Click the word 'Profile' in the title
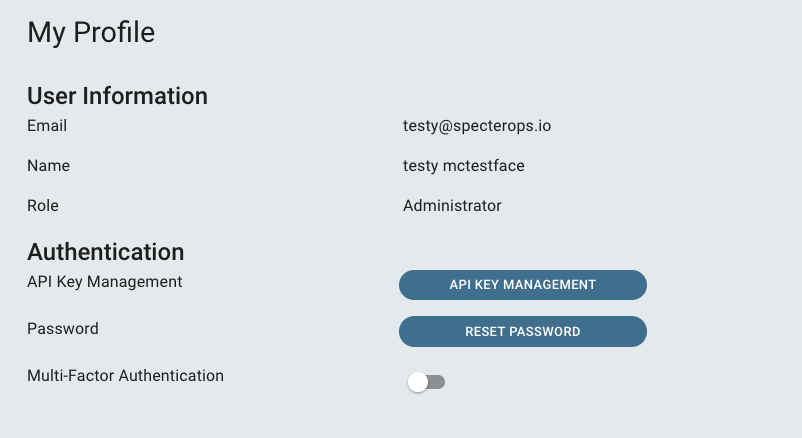802x438 pixels. pos(114,32)
